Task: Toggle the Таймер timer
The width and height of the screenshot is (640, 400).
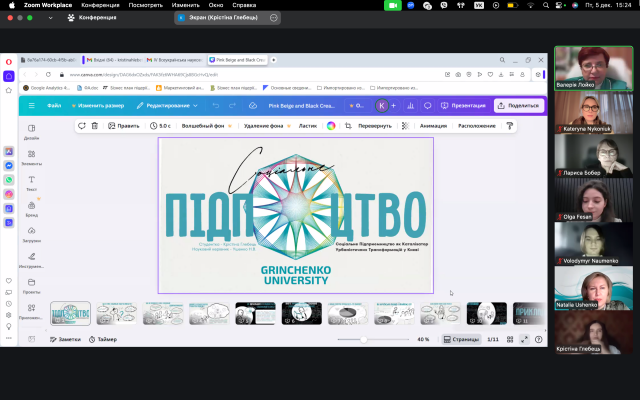Action: pyautogui.click(x=102, y=339)
